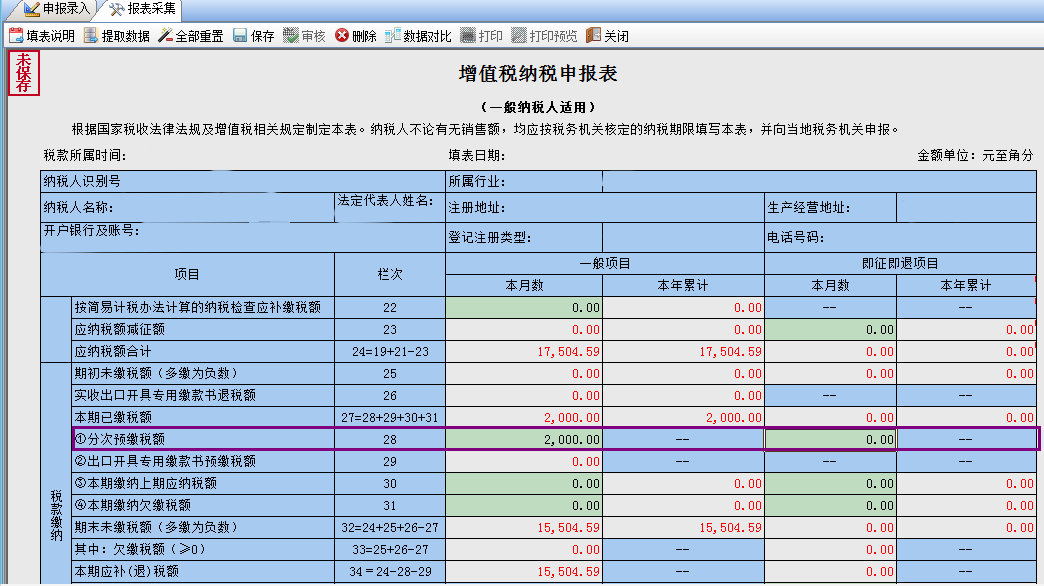Click the 审核 toolbar label
The image size is (1044, 586).
coord(313,36)
